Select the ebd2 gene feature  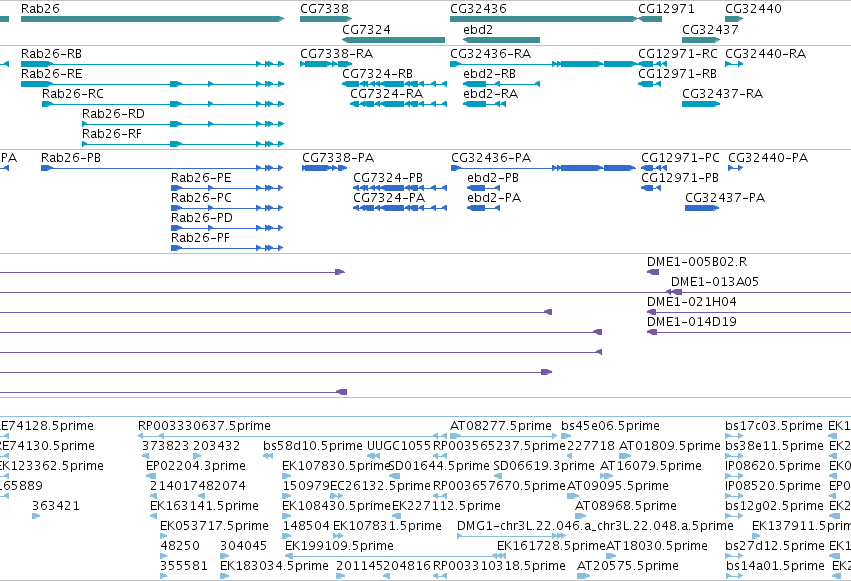(x=501, y=40)
